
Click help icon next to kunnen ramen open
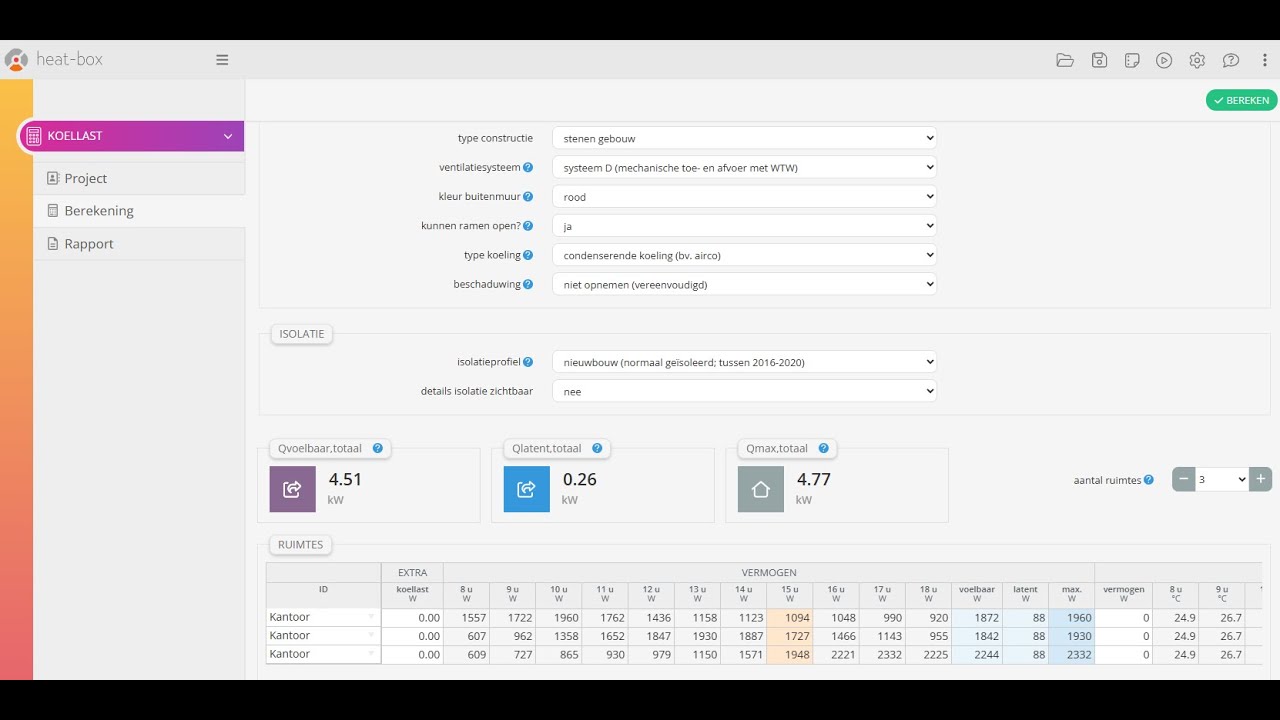click(x=528, y=226)
